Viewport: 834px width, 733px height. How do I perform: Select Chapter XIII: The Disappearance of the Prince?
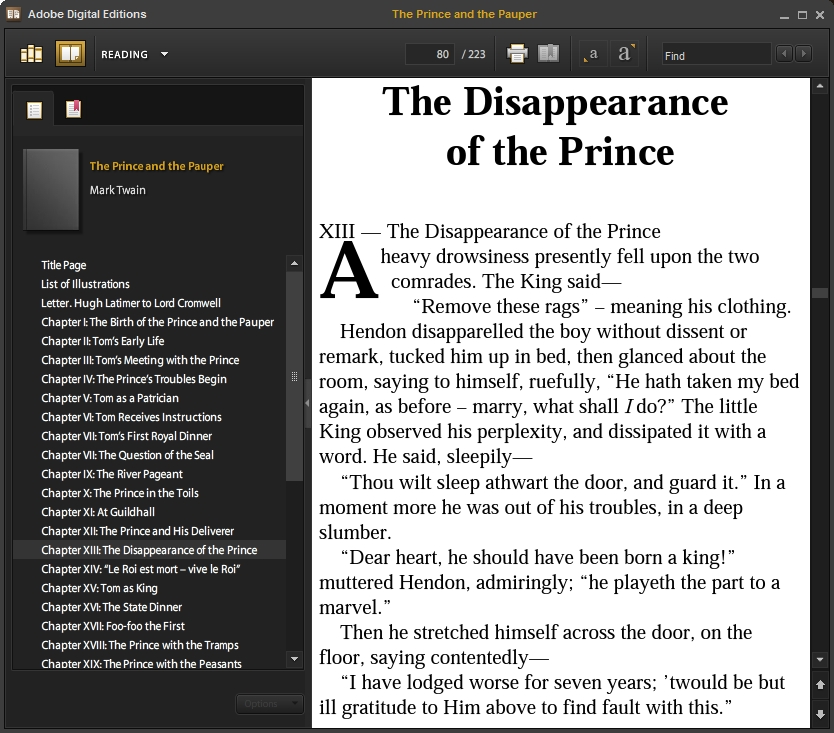pos(149,550)
